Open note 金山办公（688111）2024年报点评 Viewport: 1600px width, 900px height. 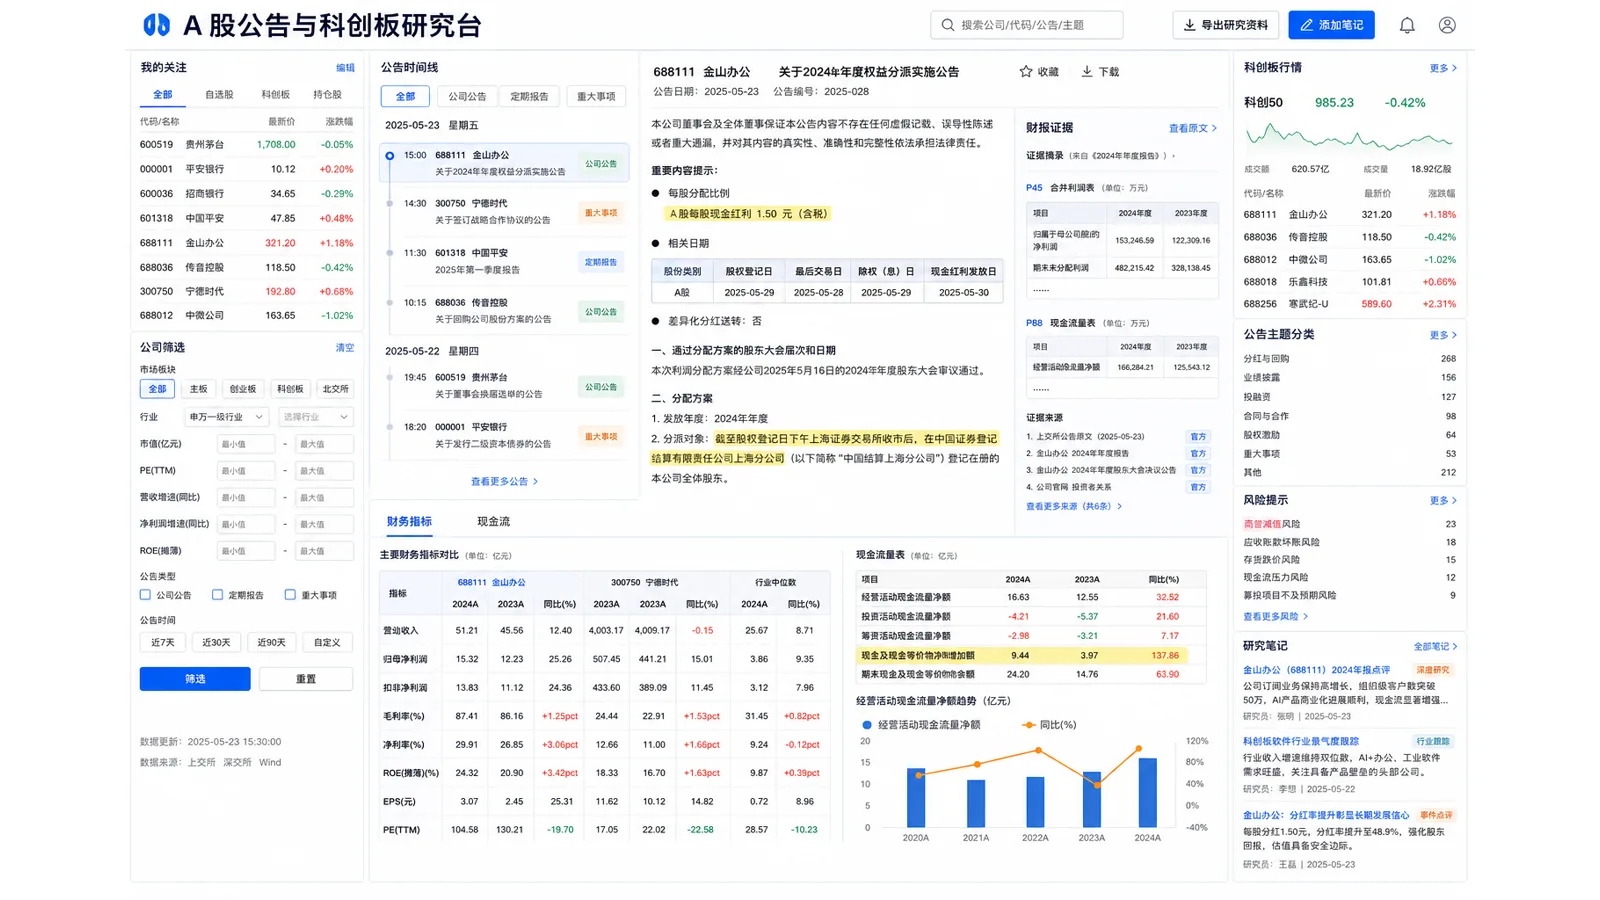tap(1316, 670)
